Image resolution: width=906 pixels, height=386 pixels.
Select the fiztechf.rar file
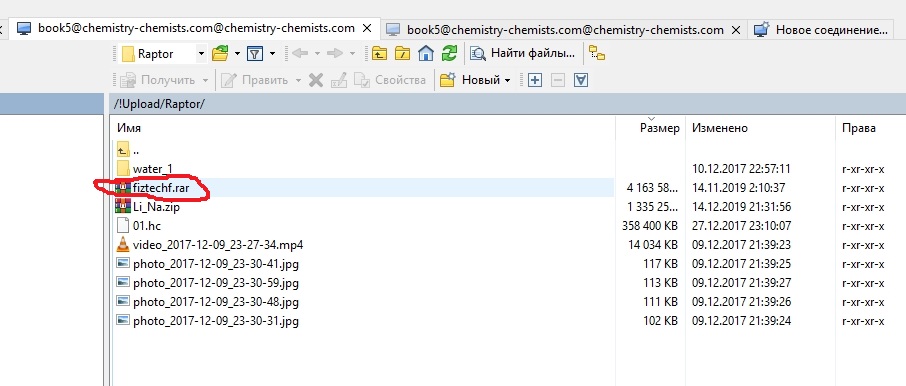pos(364,188)
